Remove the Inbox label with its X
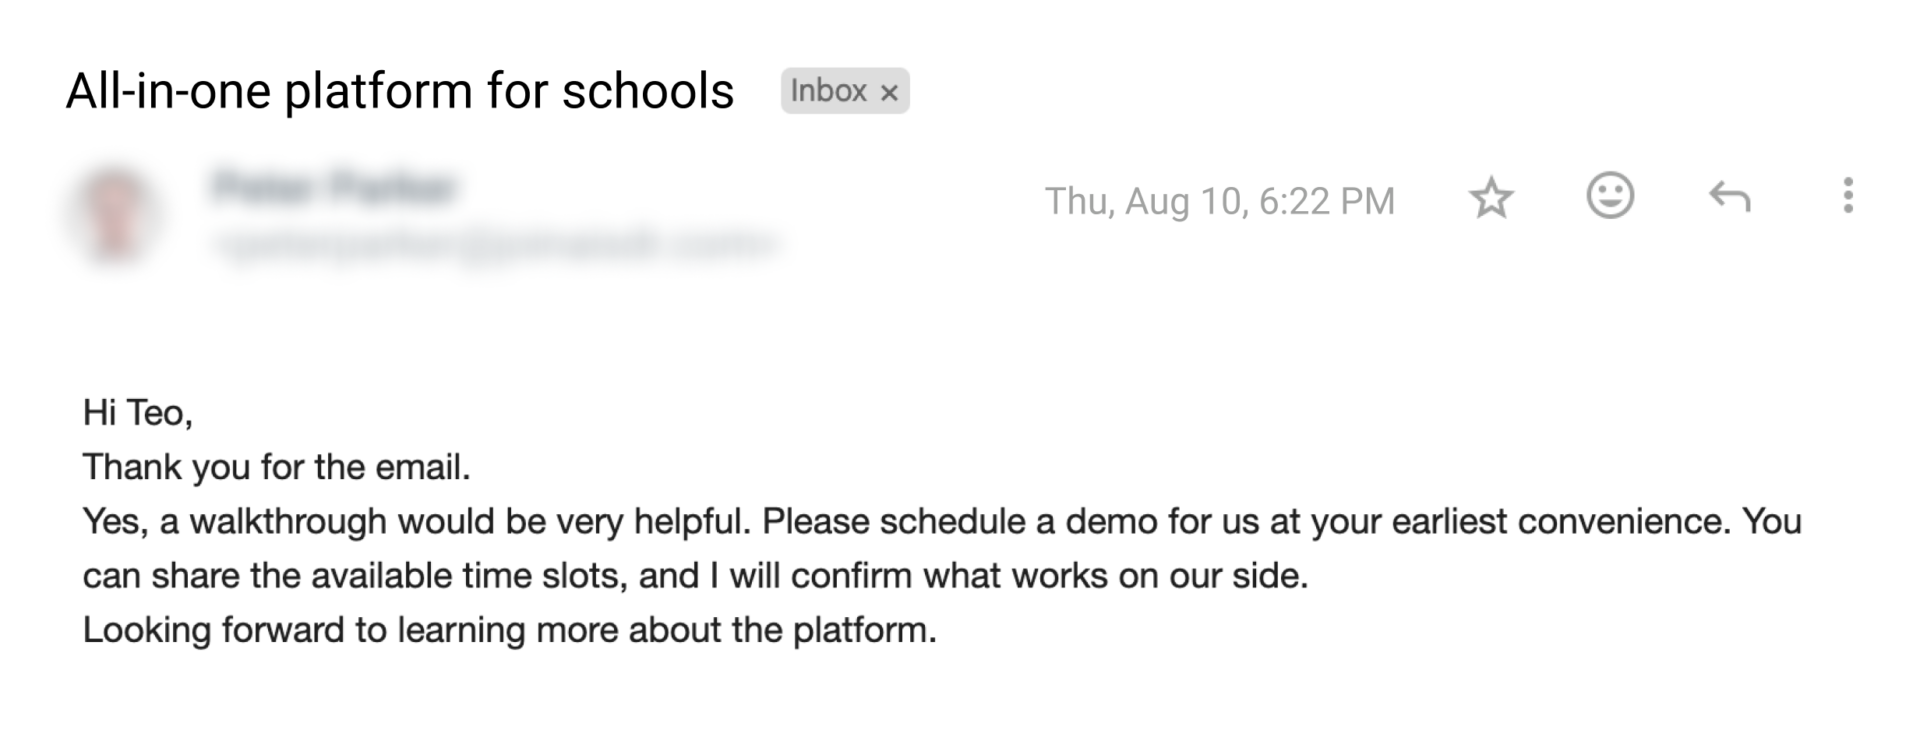The width and height of the screenshot is (1920, 748). point(889,93)
